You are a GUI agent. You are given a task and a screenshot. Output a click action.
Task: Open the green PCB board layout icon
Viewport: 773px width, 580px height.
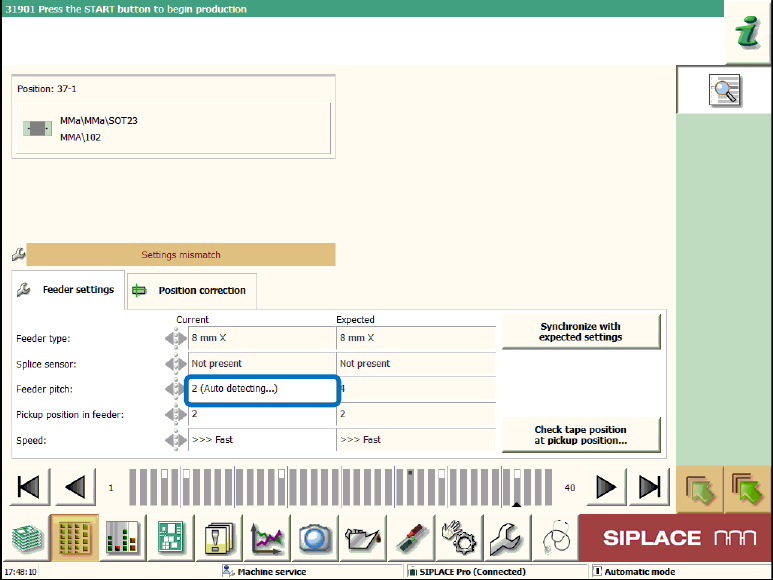171,538
